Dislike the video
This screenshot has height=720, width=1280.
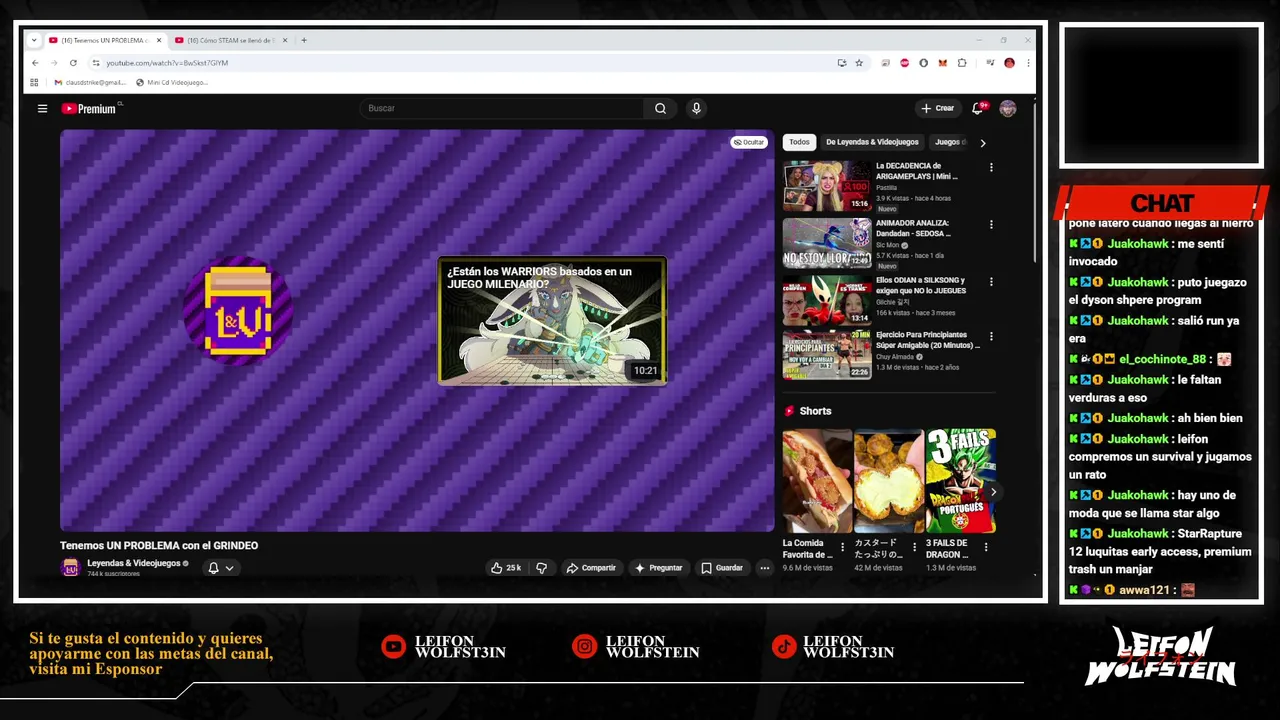[x=541, y=568]
